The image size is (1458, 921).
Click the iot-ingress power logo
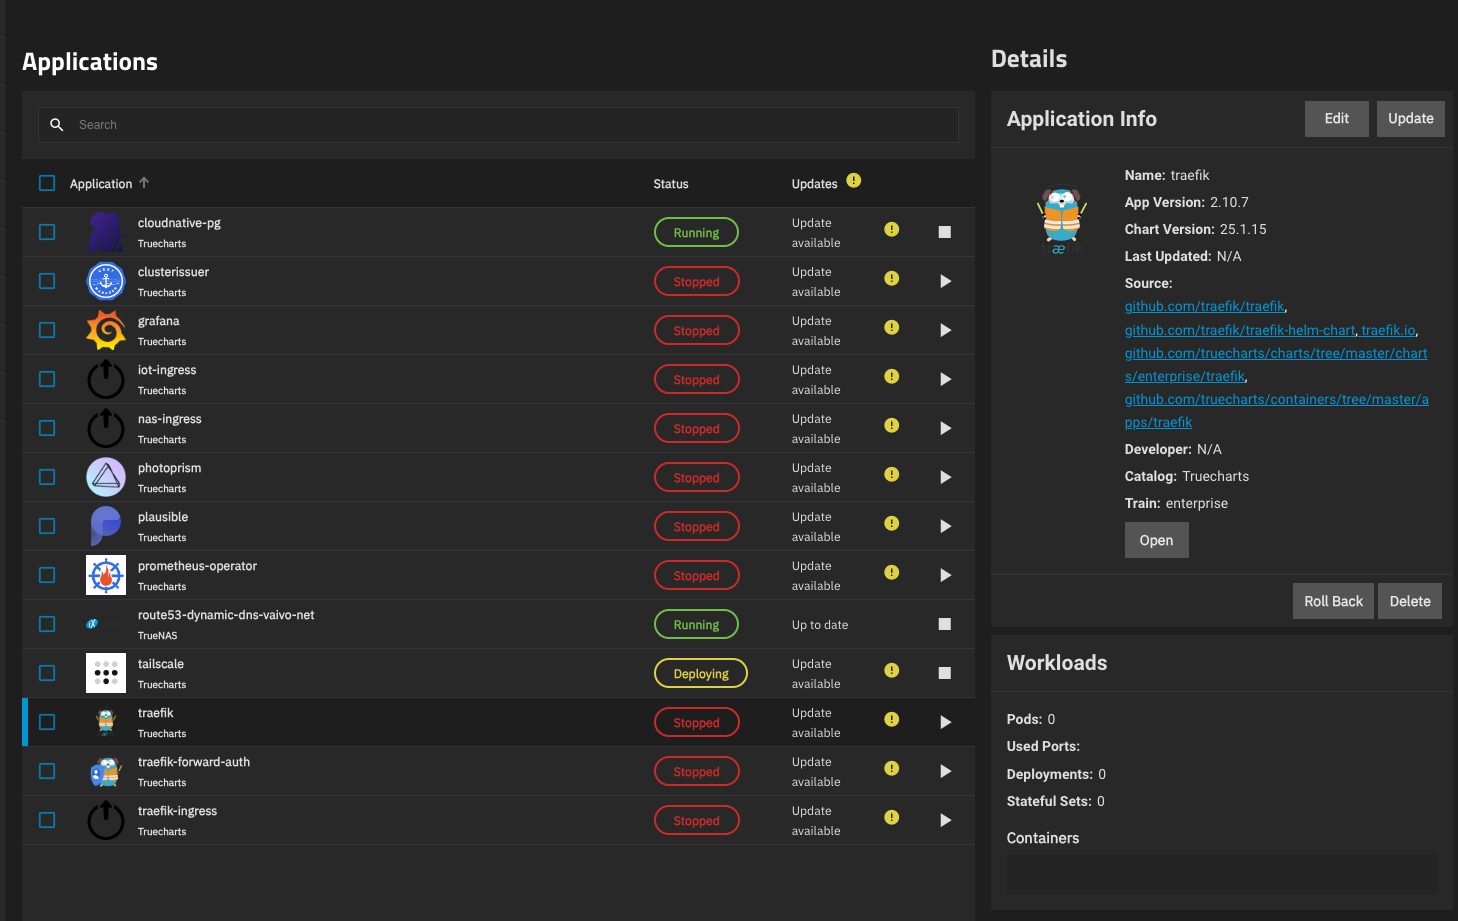coord(106,379)
